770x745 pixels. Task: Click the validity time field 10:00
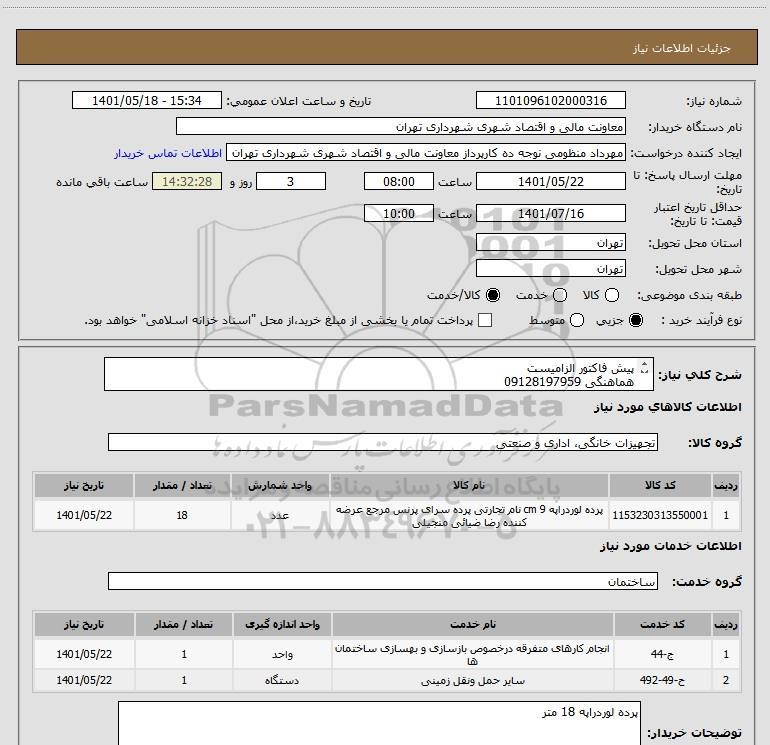[399, 213]
